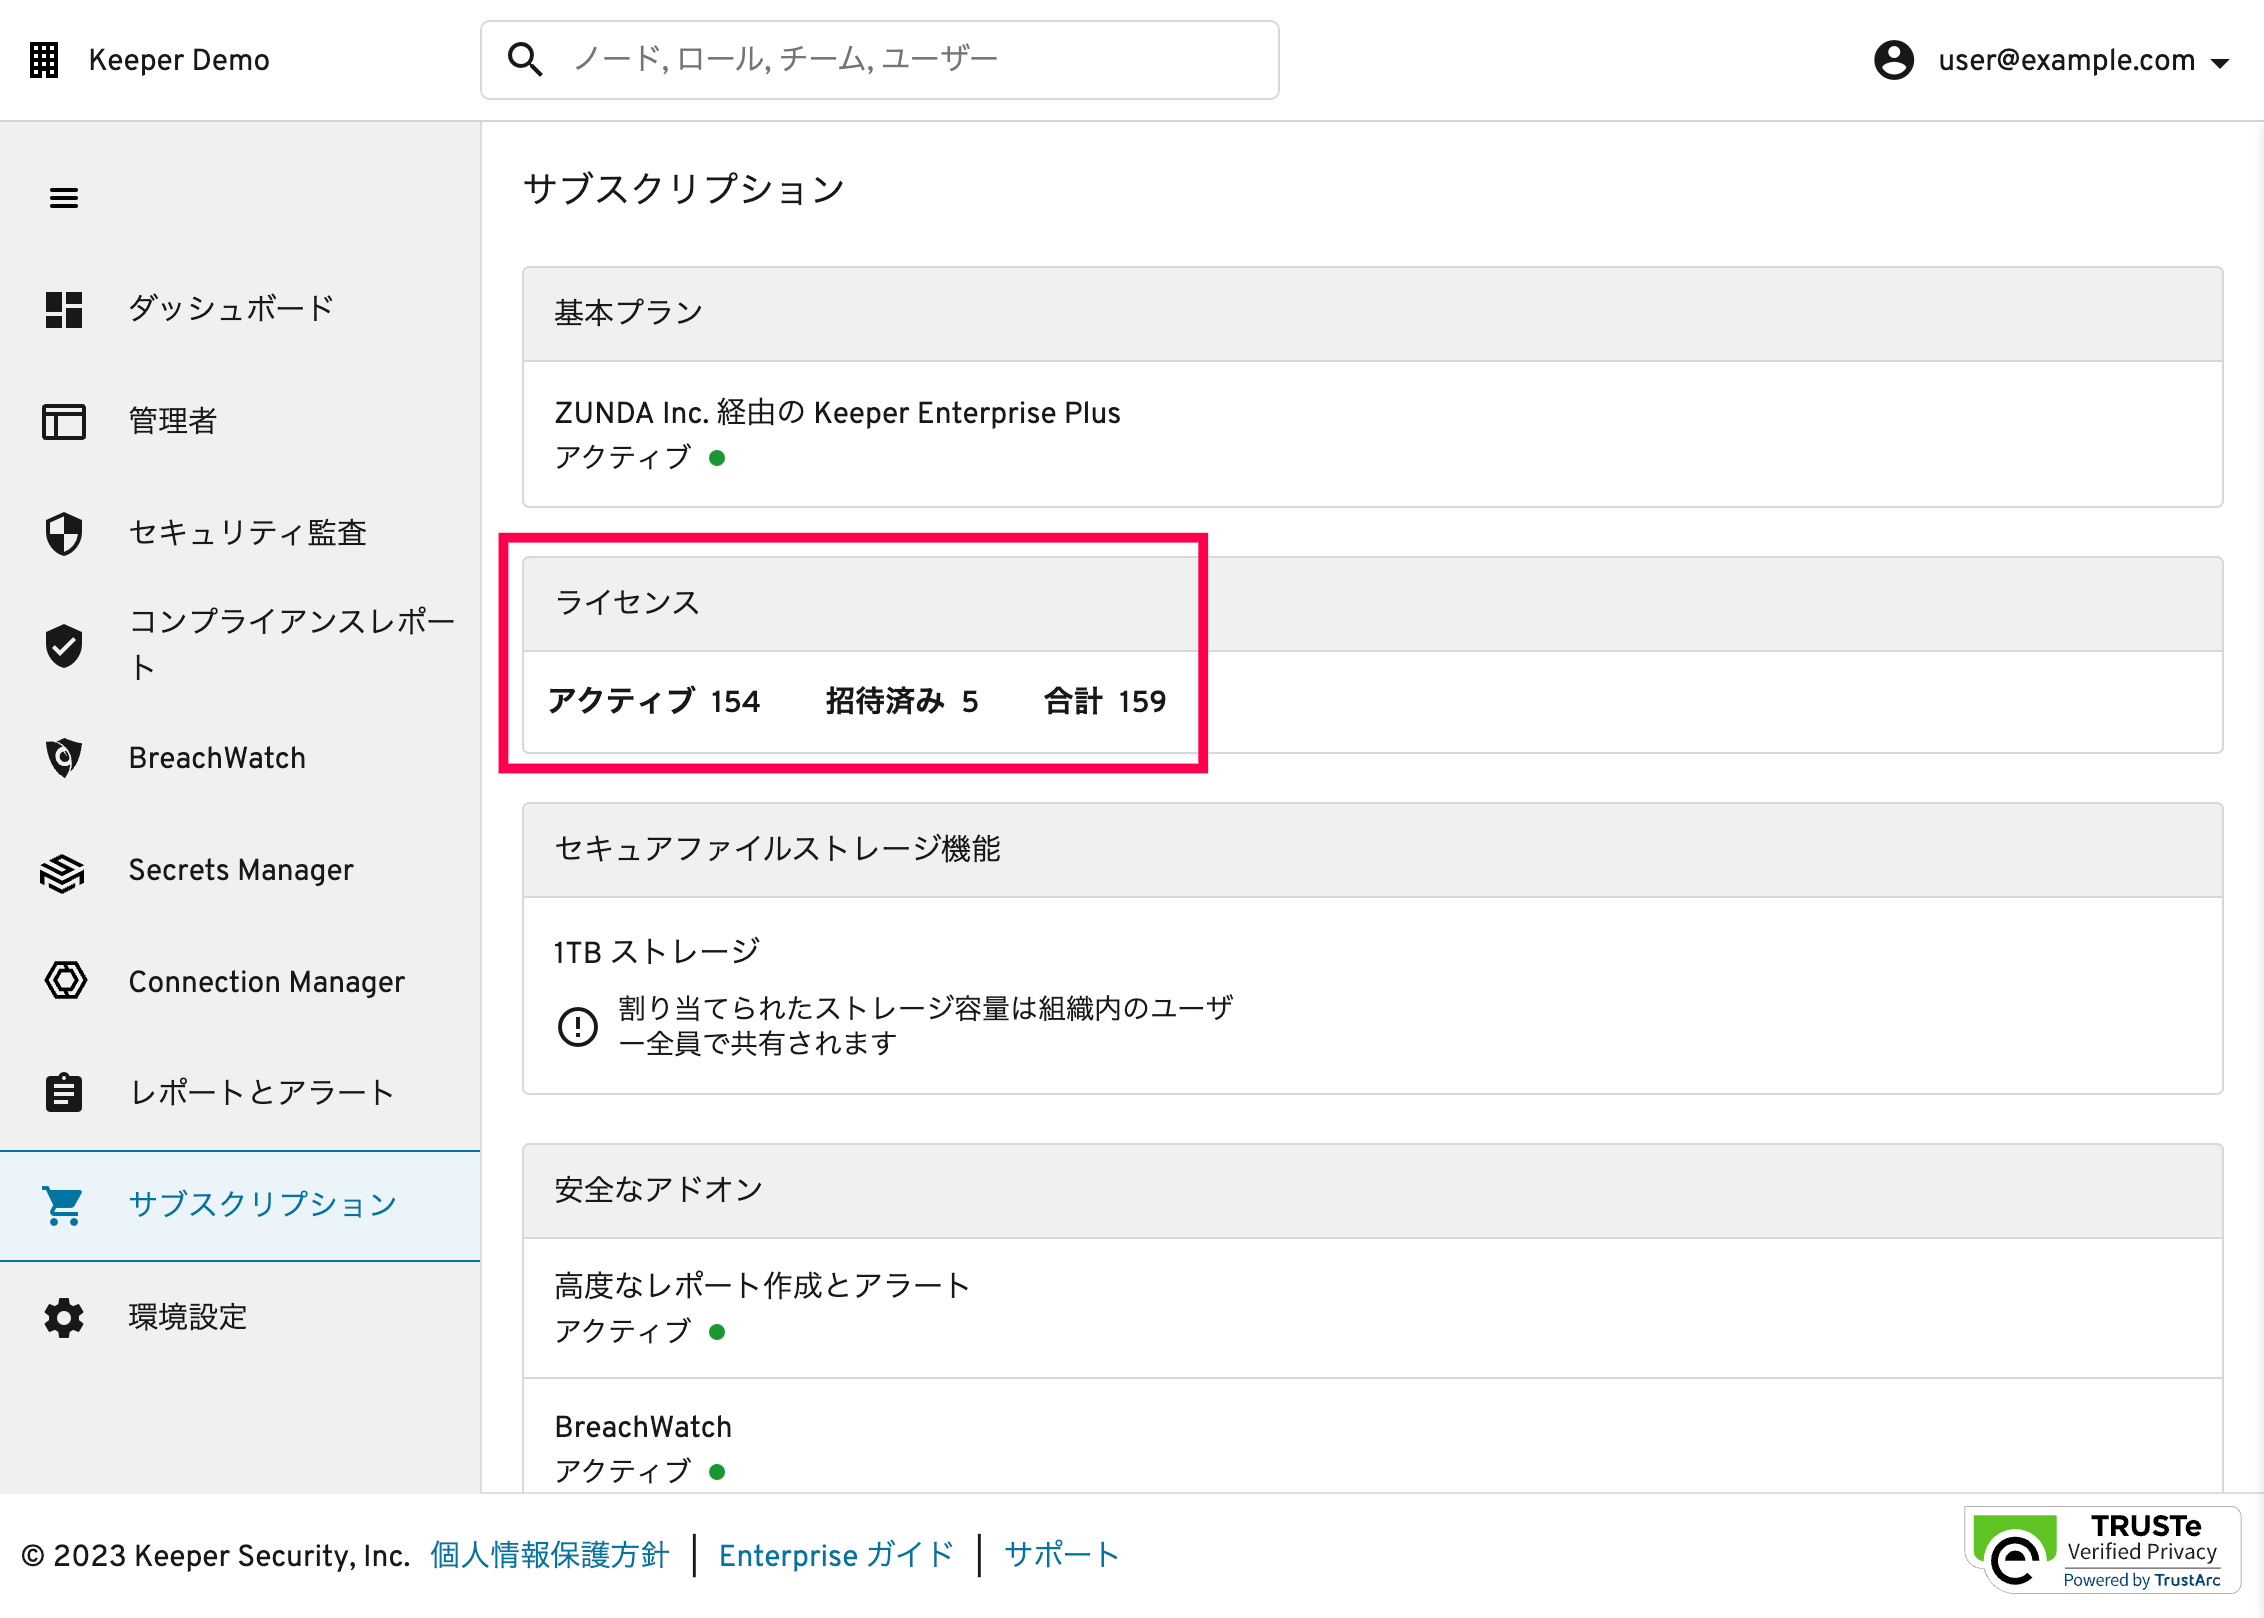Click the Security Audit shield icon
Screen dimensions: 2264x1618
pyautogui.click(x=64, y=534)
